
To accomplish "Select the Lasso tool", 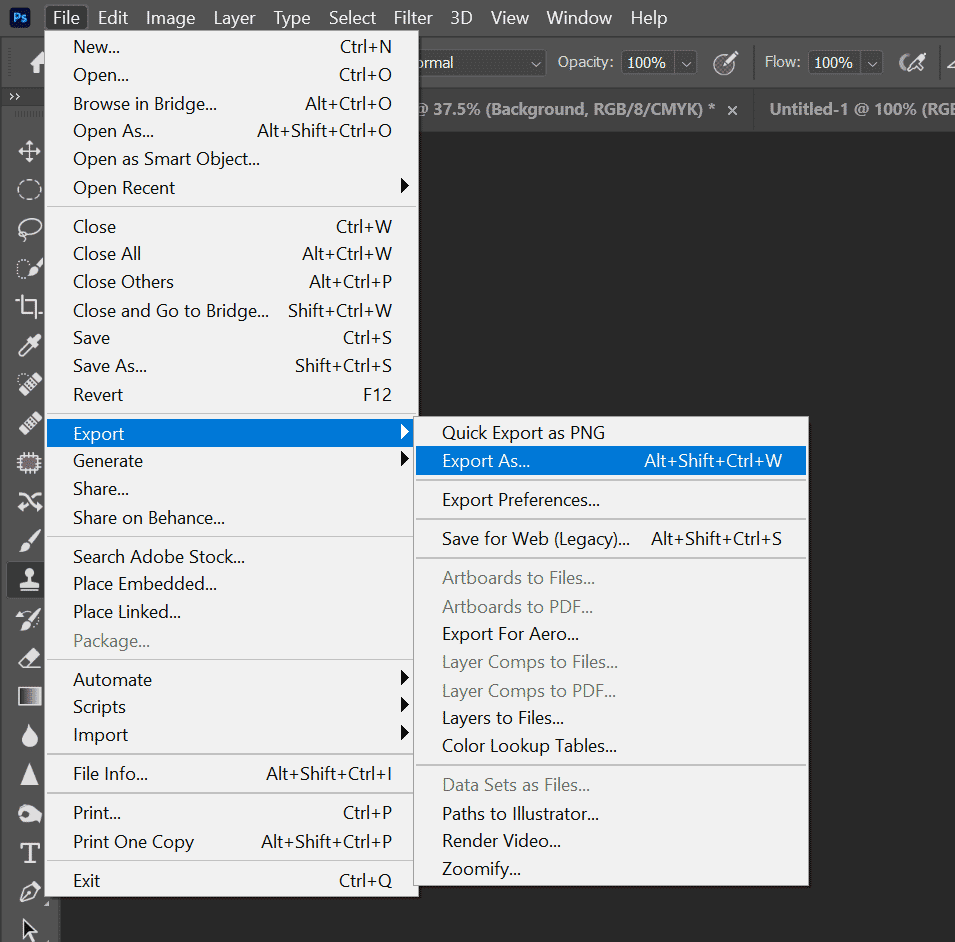I will pyautogui.click(x=28, y=228).
